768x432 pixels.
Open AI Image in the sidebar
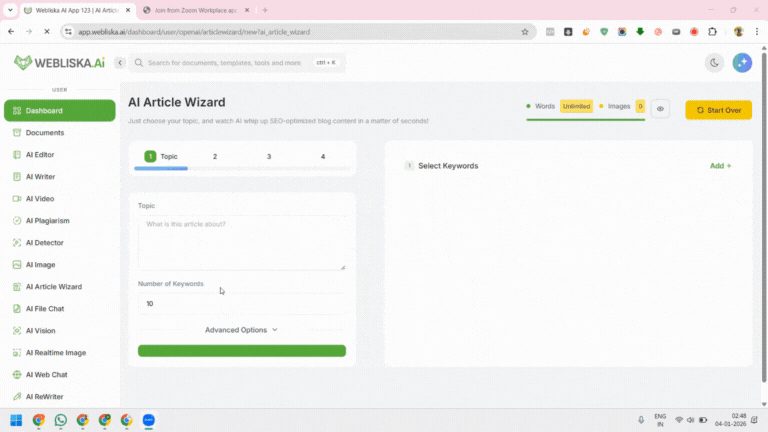(x=40, y=265)
